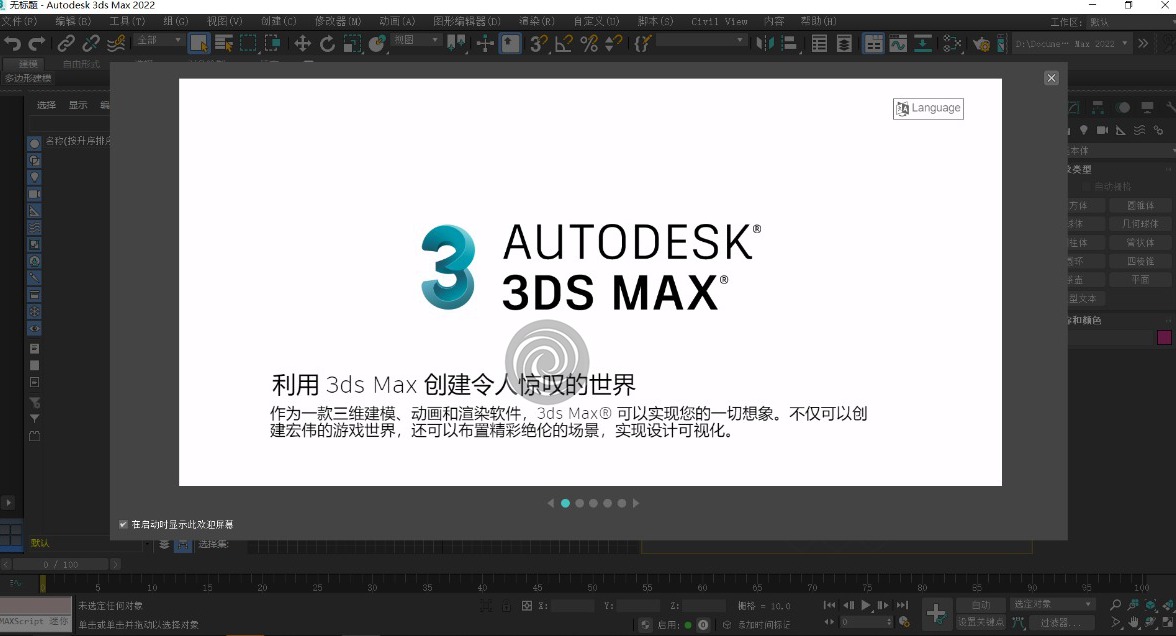1176x636 pixels.
Task: Open the 文件(F) menu
Action: [x=19, y=21]
